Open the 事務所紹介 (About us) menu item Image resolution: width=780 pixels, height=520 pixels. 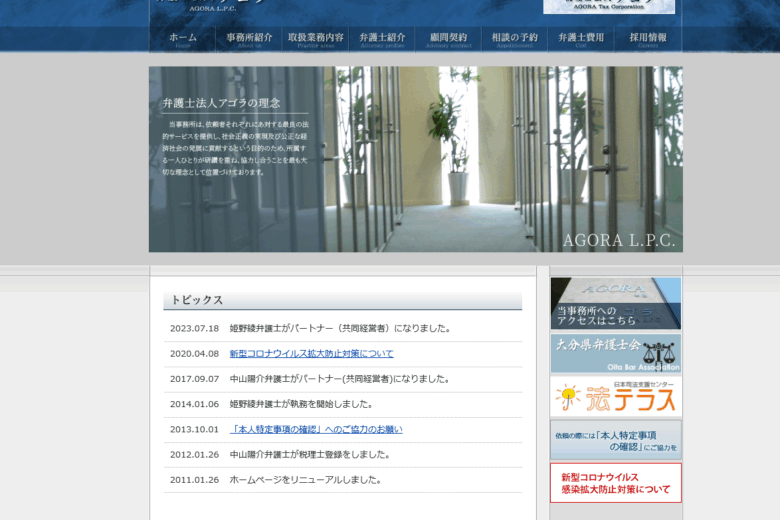click(249, 39)
